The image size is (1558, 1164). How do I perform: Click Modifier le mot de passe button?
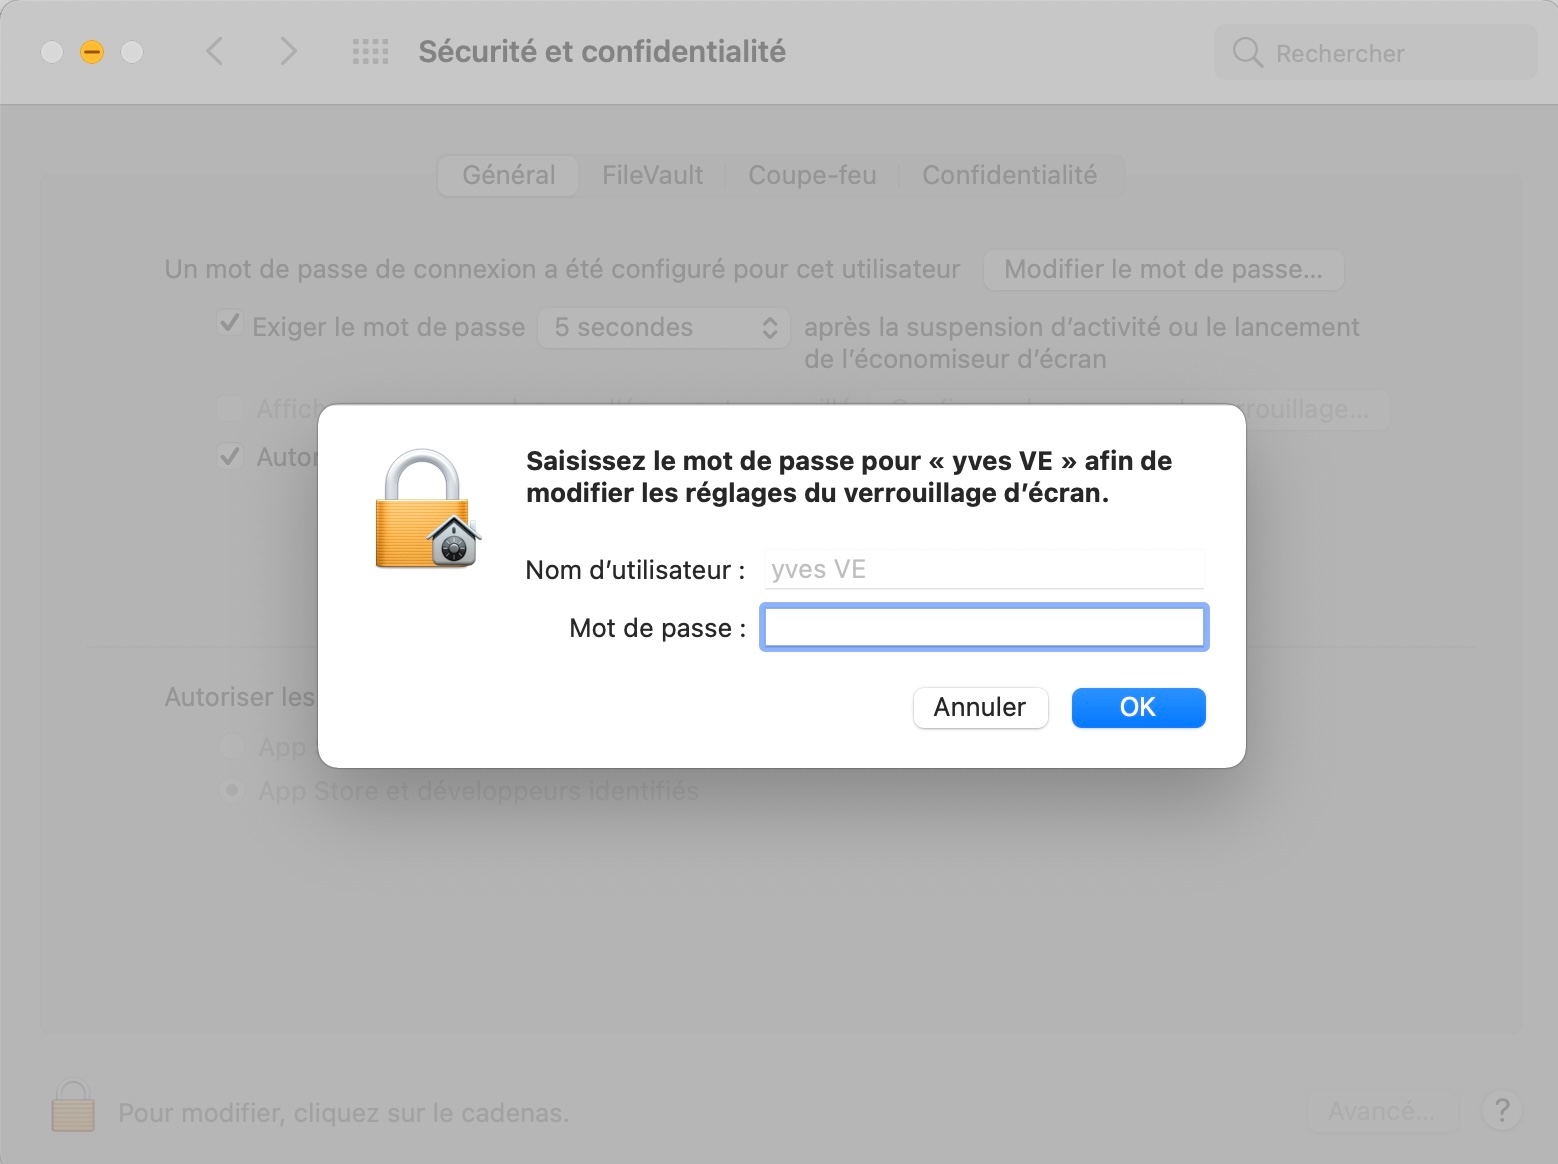click(x=1163, y=270)
